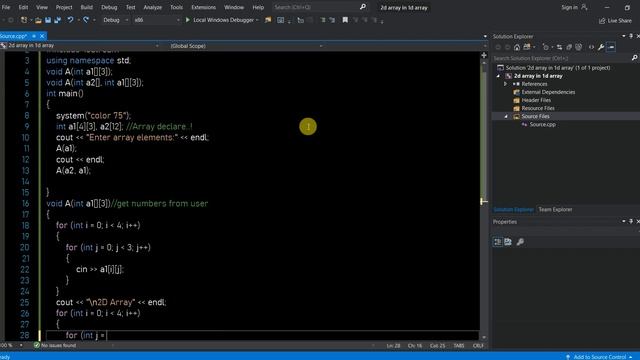Click the Pending Changes Filter icon

546,47
